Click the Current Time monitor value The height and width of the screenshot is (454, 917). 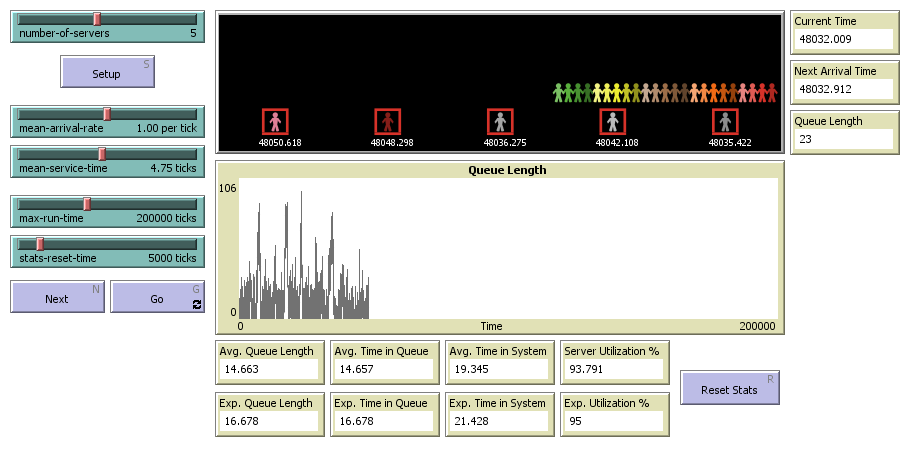coord(843,38)
